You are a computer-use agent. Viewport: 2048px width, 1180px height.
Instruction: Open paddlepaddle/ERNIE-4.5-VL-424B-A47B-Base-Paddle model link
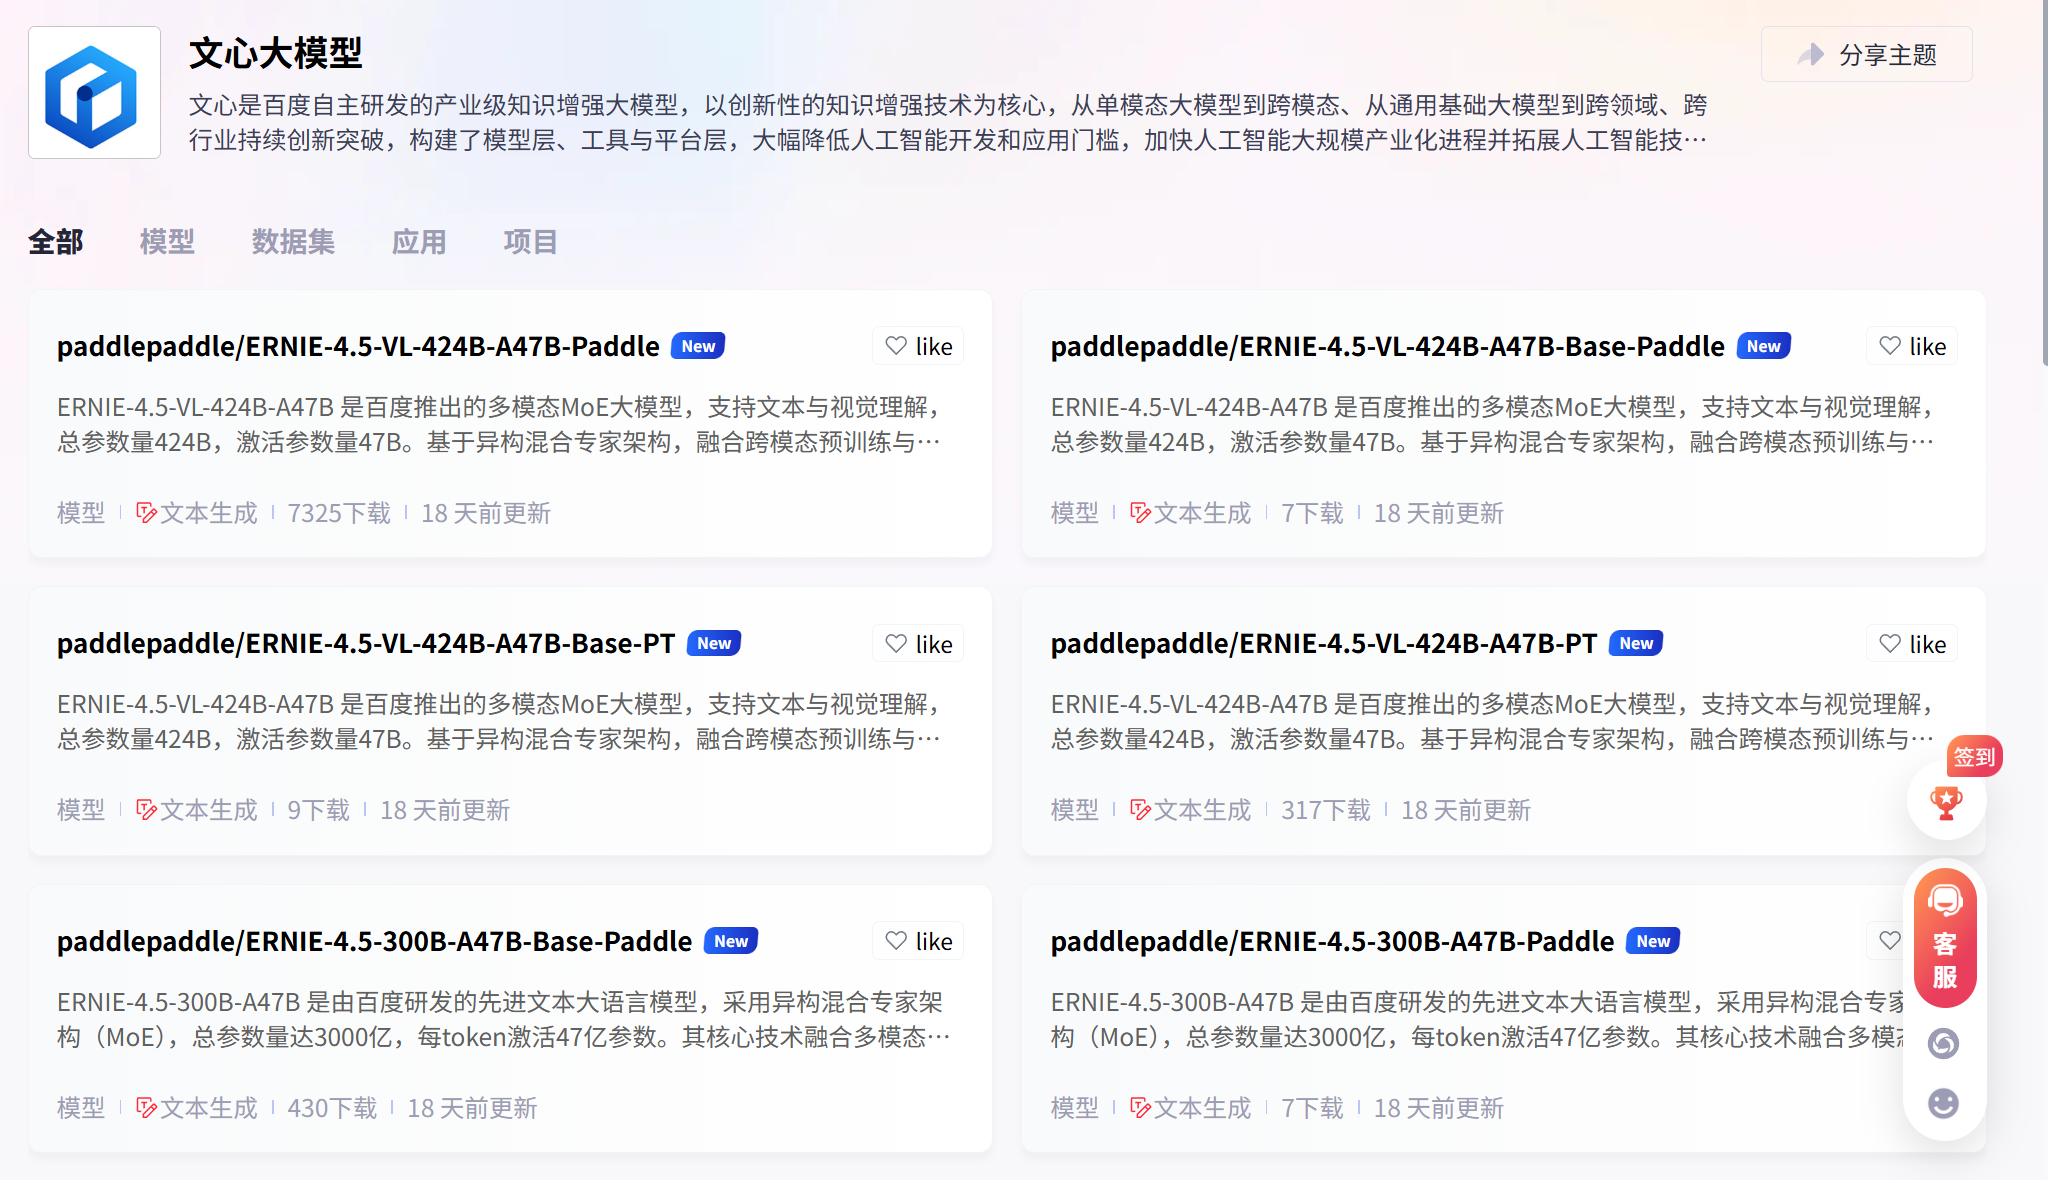pos(1388,346)
